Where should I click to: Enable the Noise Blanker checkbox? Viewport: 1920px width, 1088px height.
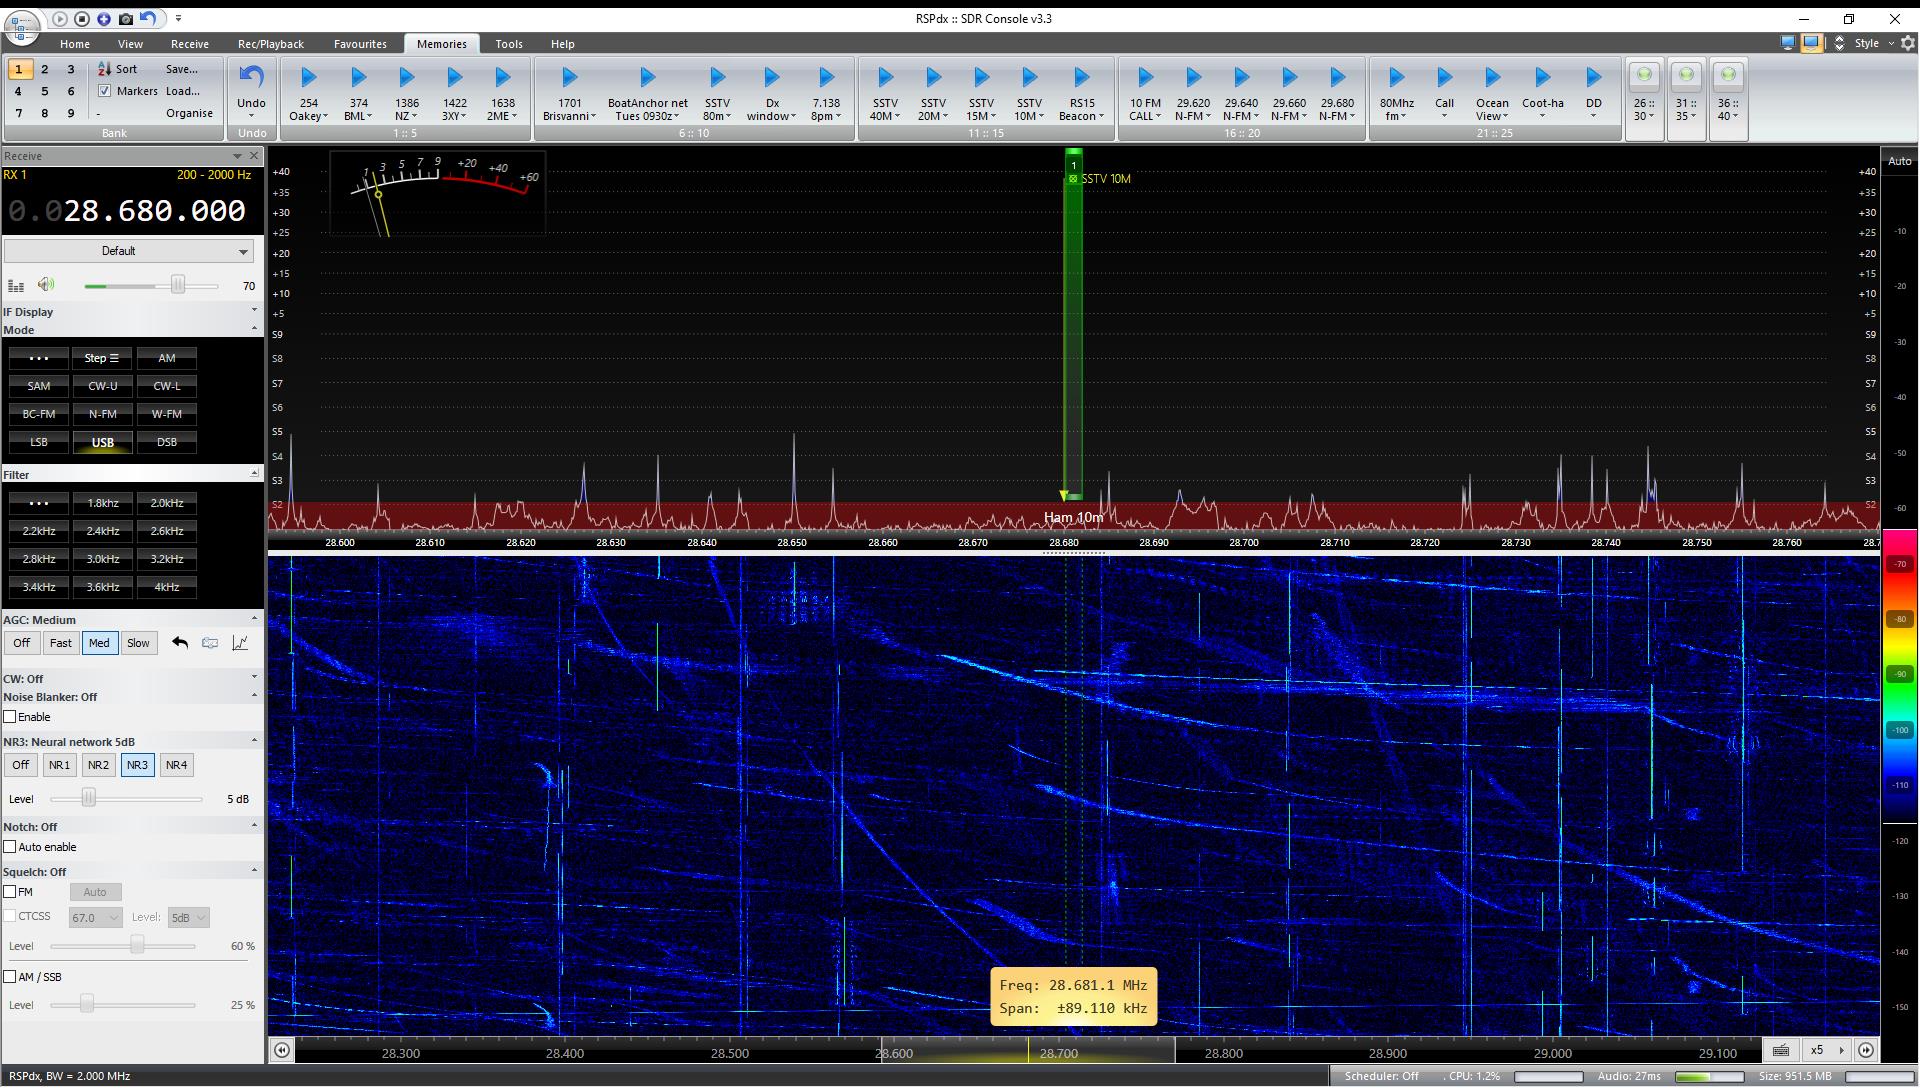[x=10, y=717]
